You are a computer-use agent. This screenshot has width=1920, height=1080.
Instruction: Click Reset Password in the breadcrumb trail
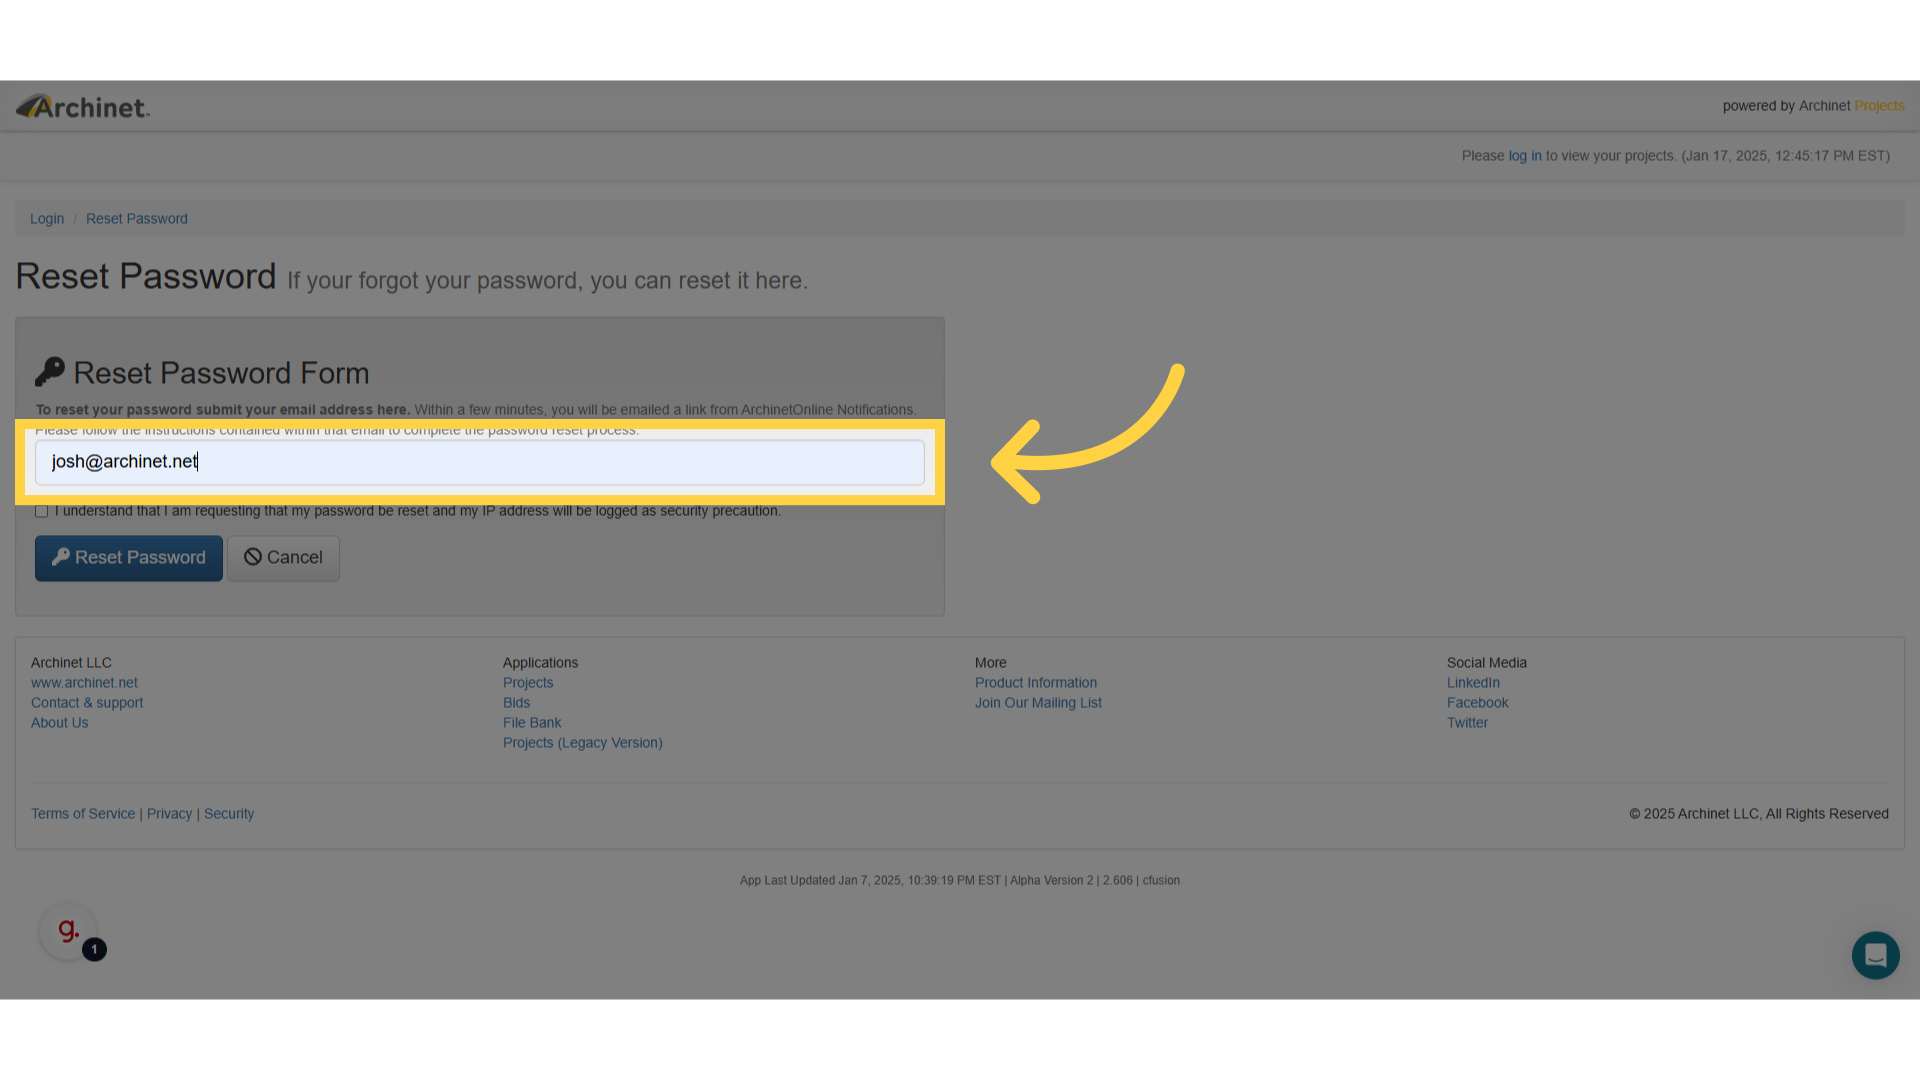point(136,218)
